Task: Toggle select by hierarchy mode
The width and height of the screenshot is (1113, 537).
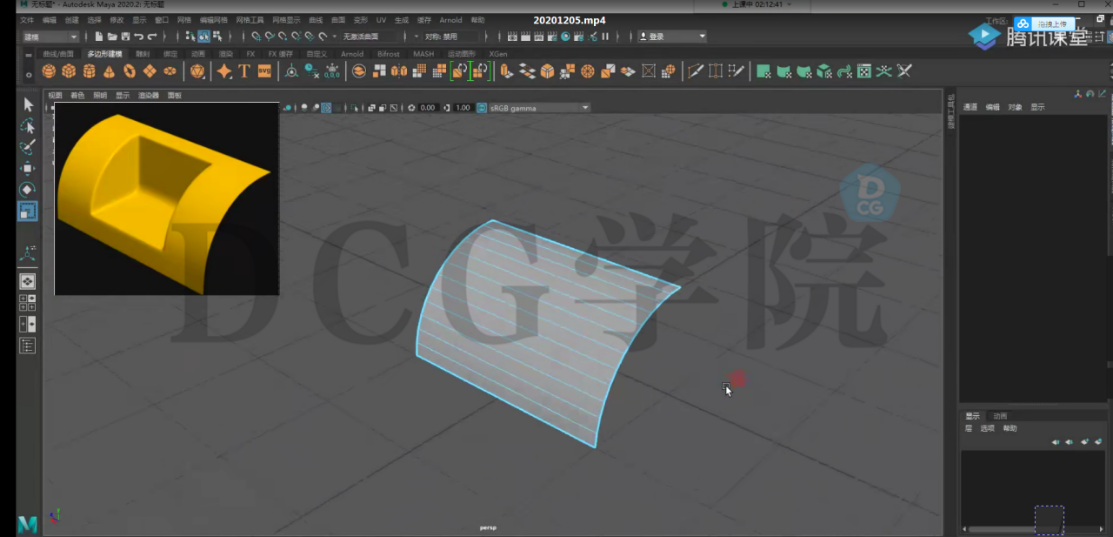Action: (x=190, y=36)
